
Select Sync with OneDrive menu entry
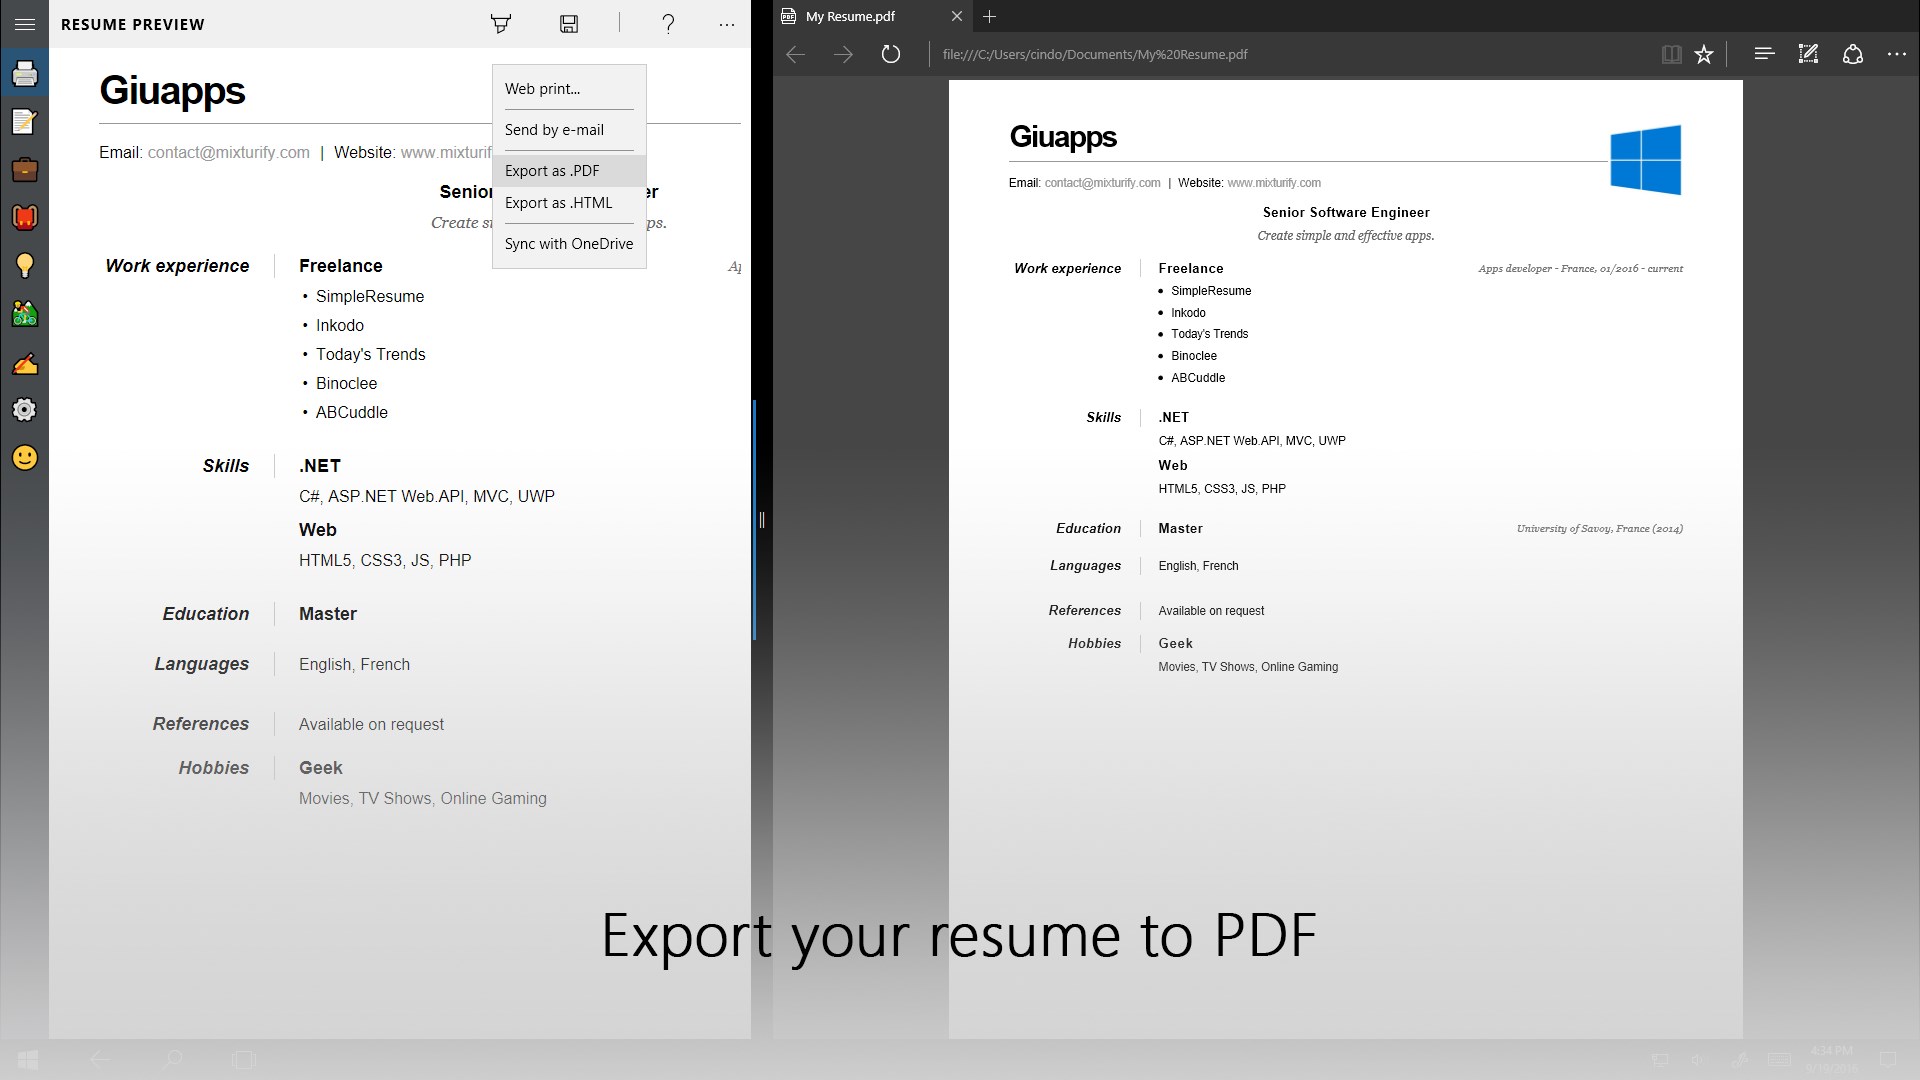coord(568,244)
